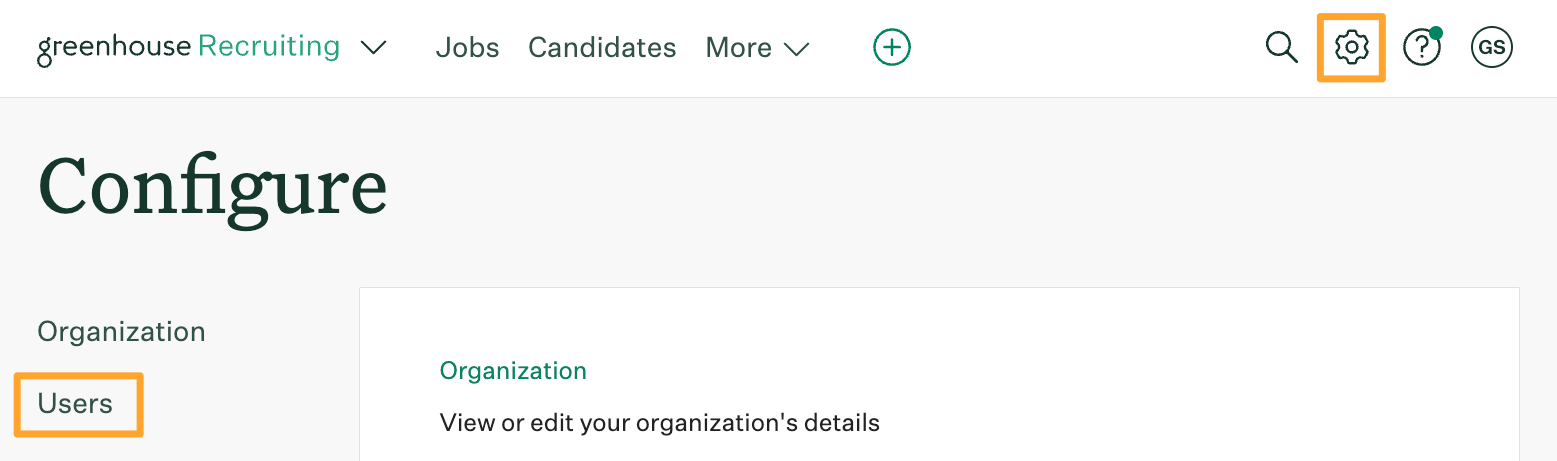Click the search magnifying glass icon
Screen dimensions: 1557x461
click(1281, 47)
